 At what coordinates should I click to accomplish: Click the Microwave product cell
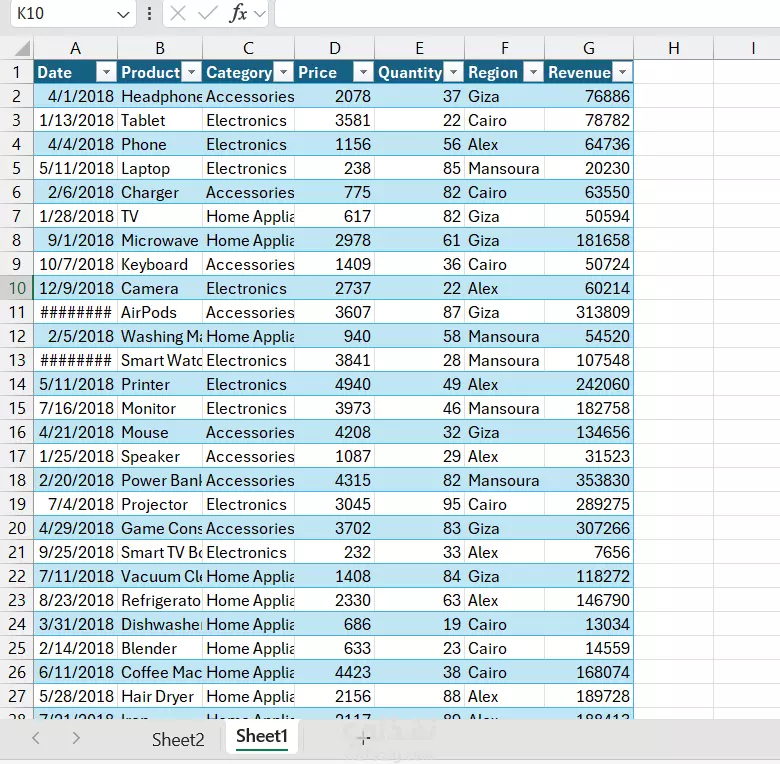point(160,240)
